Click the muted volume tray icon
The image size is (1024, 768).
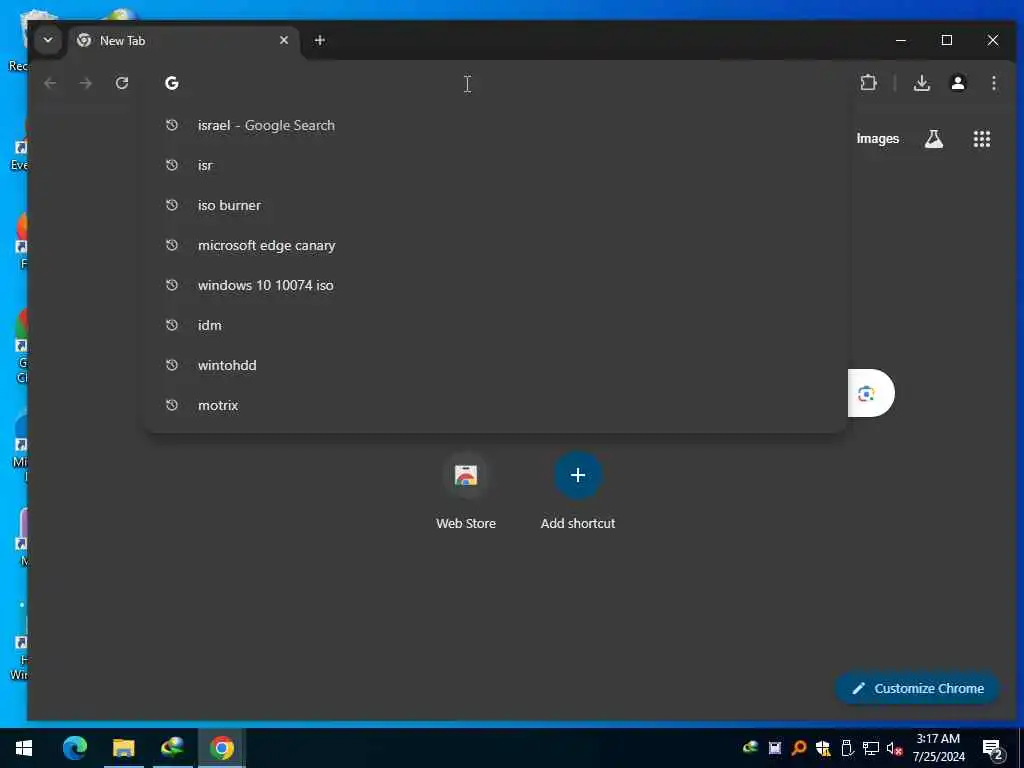click(894, 748)
